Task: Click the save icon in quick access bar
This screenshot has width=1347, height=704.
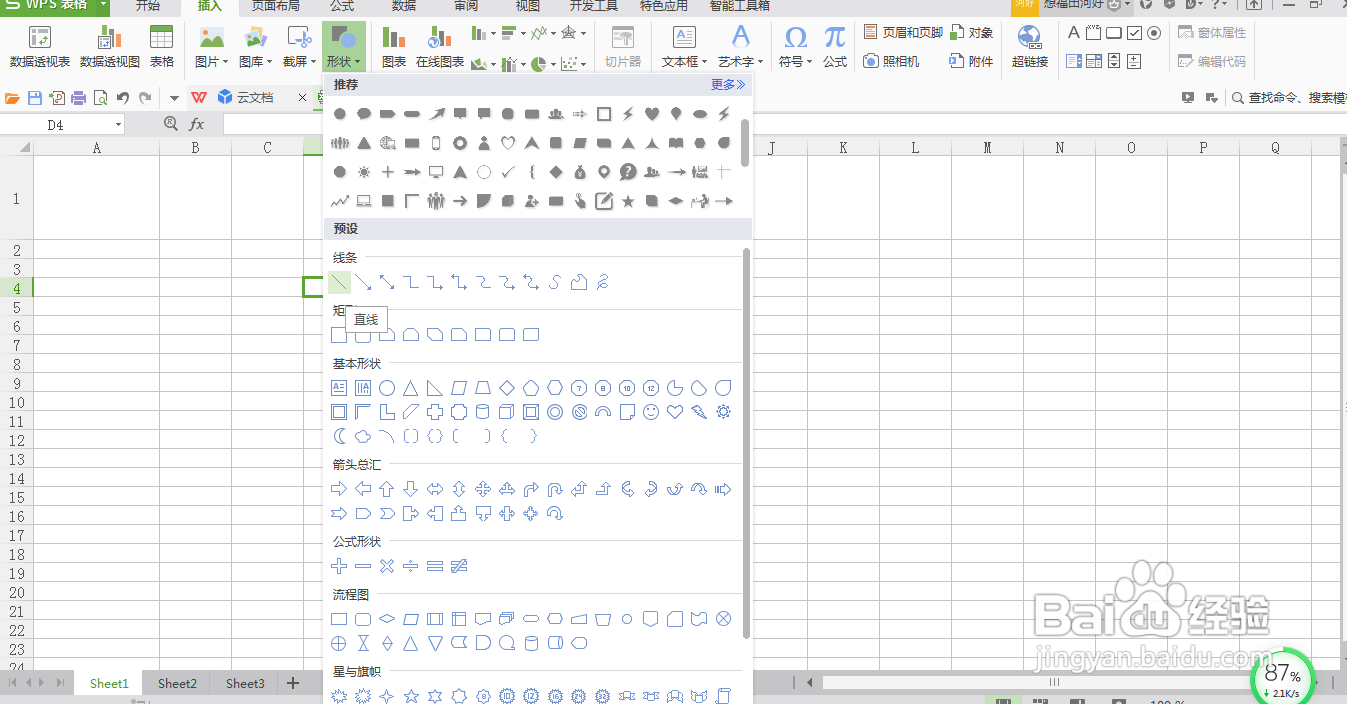Action: click(35, 98)
